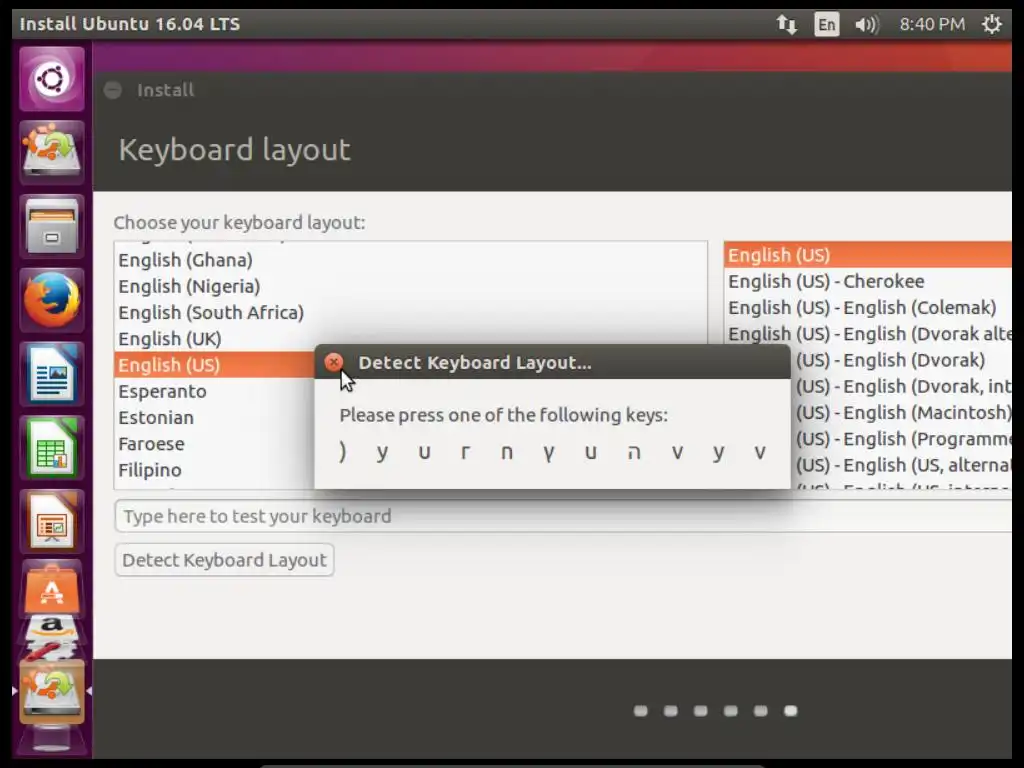
Task: Open the Files manager from dock
Action: pyautogui.click(x=52, y=226)
